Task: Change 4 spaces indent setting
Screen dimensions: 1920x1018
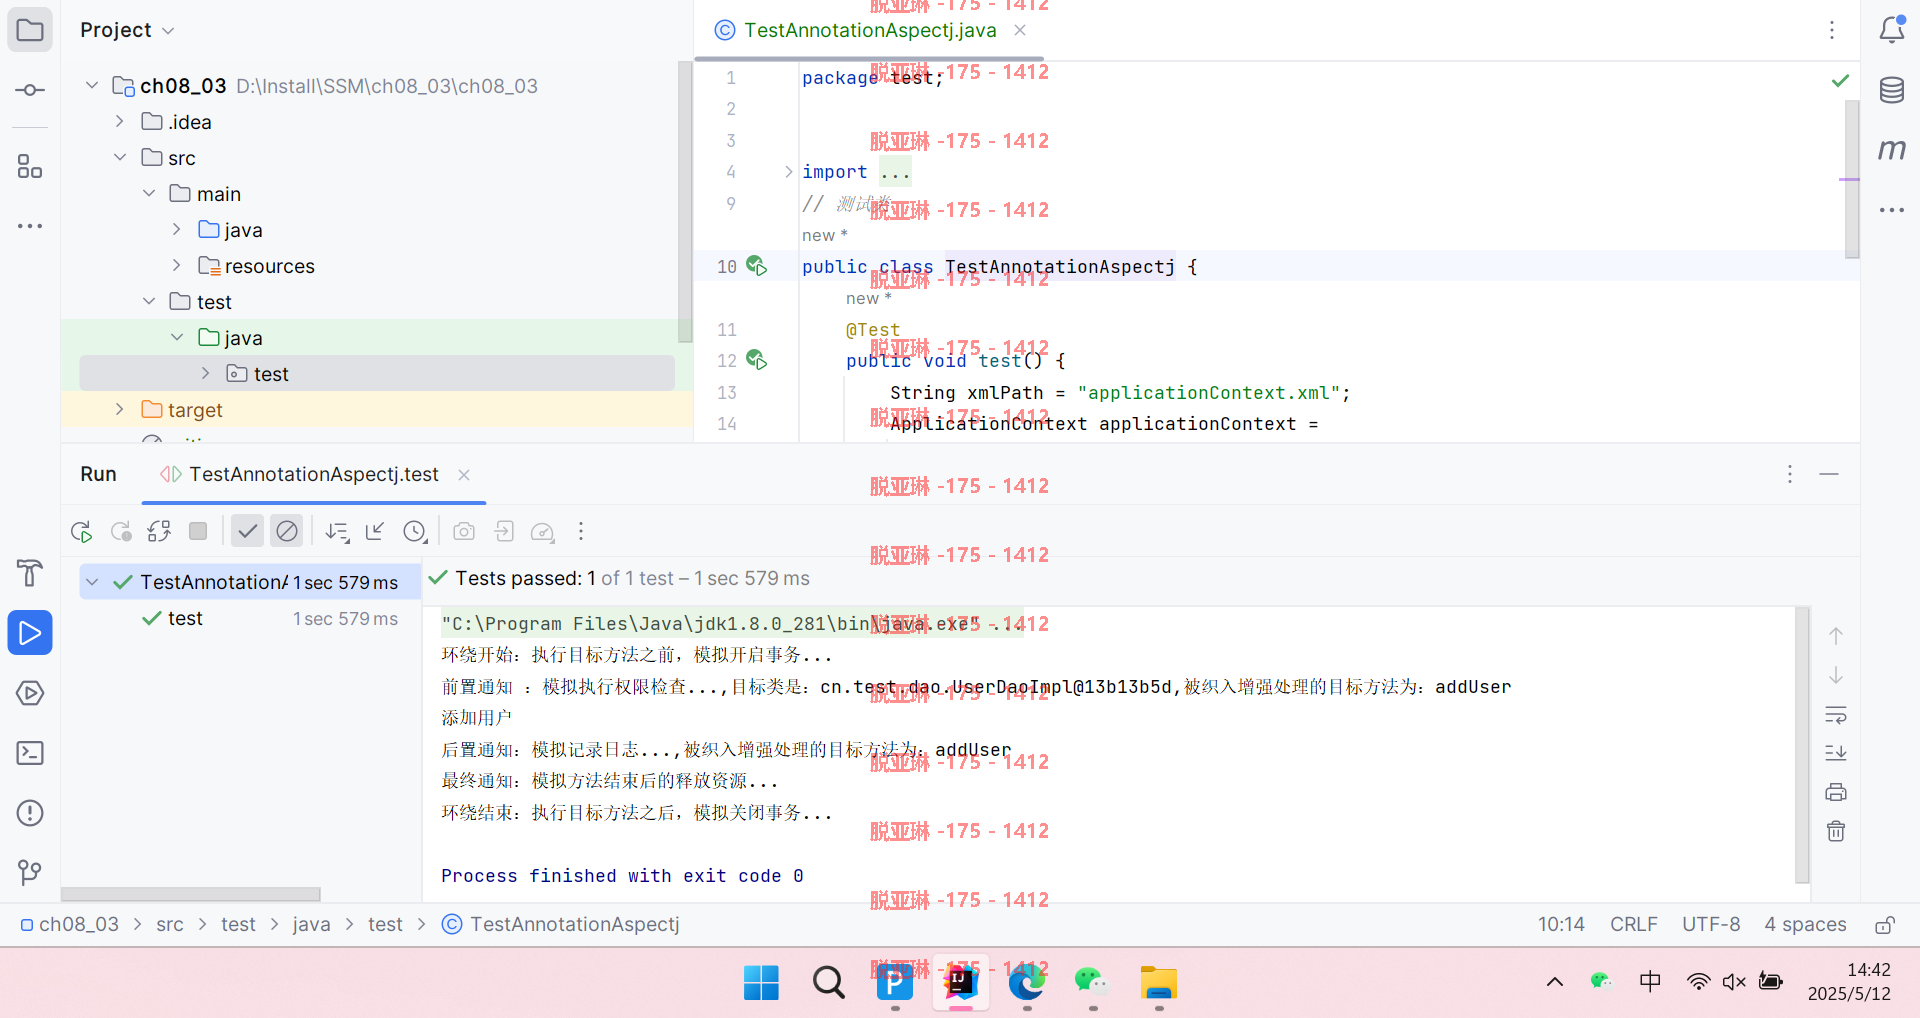Action: pyautogui.click(x=1805, y=925)
